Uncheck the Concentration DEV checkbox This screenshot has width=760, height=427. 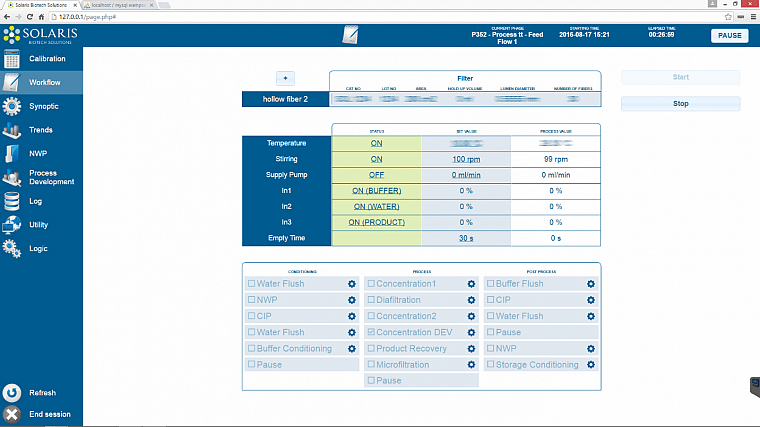pyautogui.click(x=371, y=332)
